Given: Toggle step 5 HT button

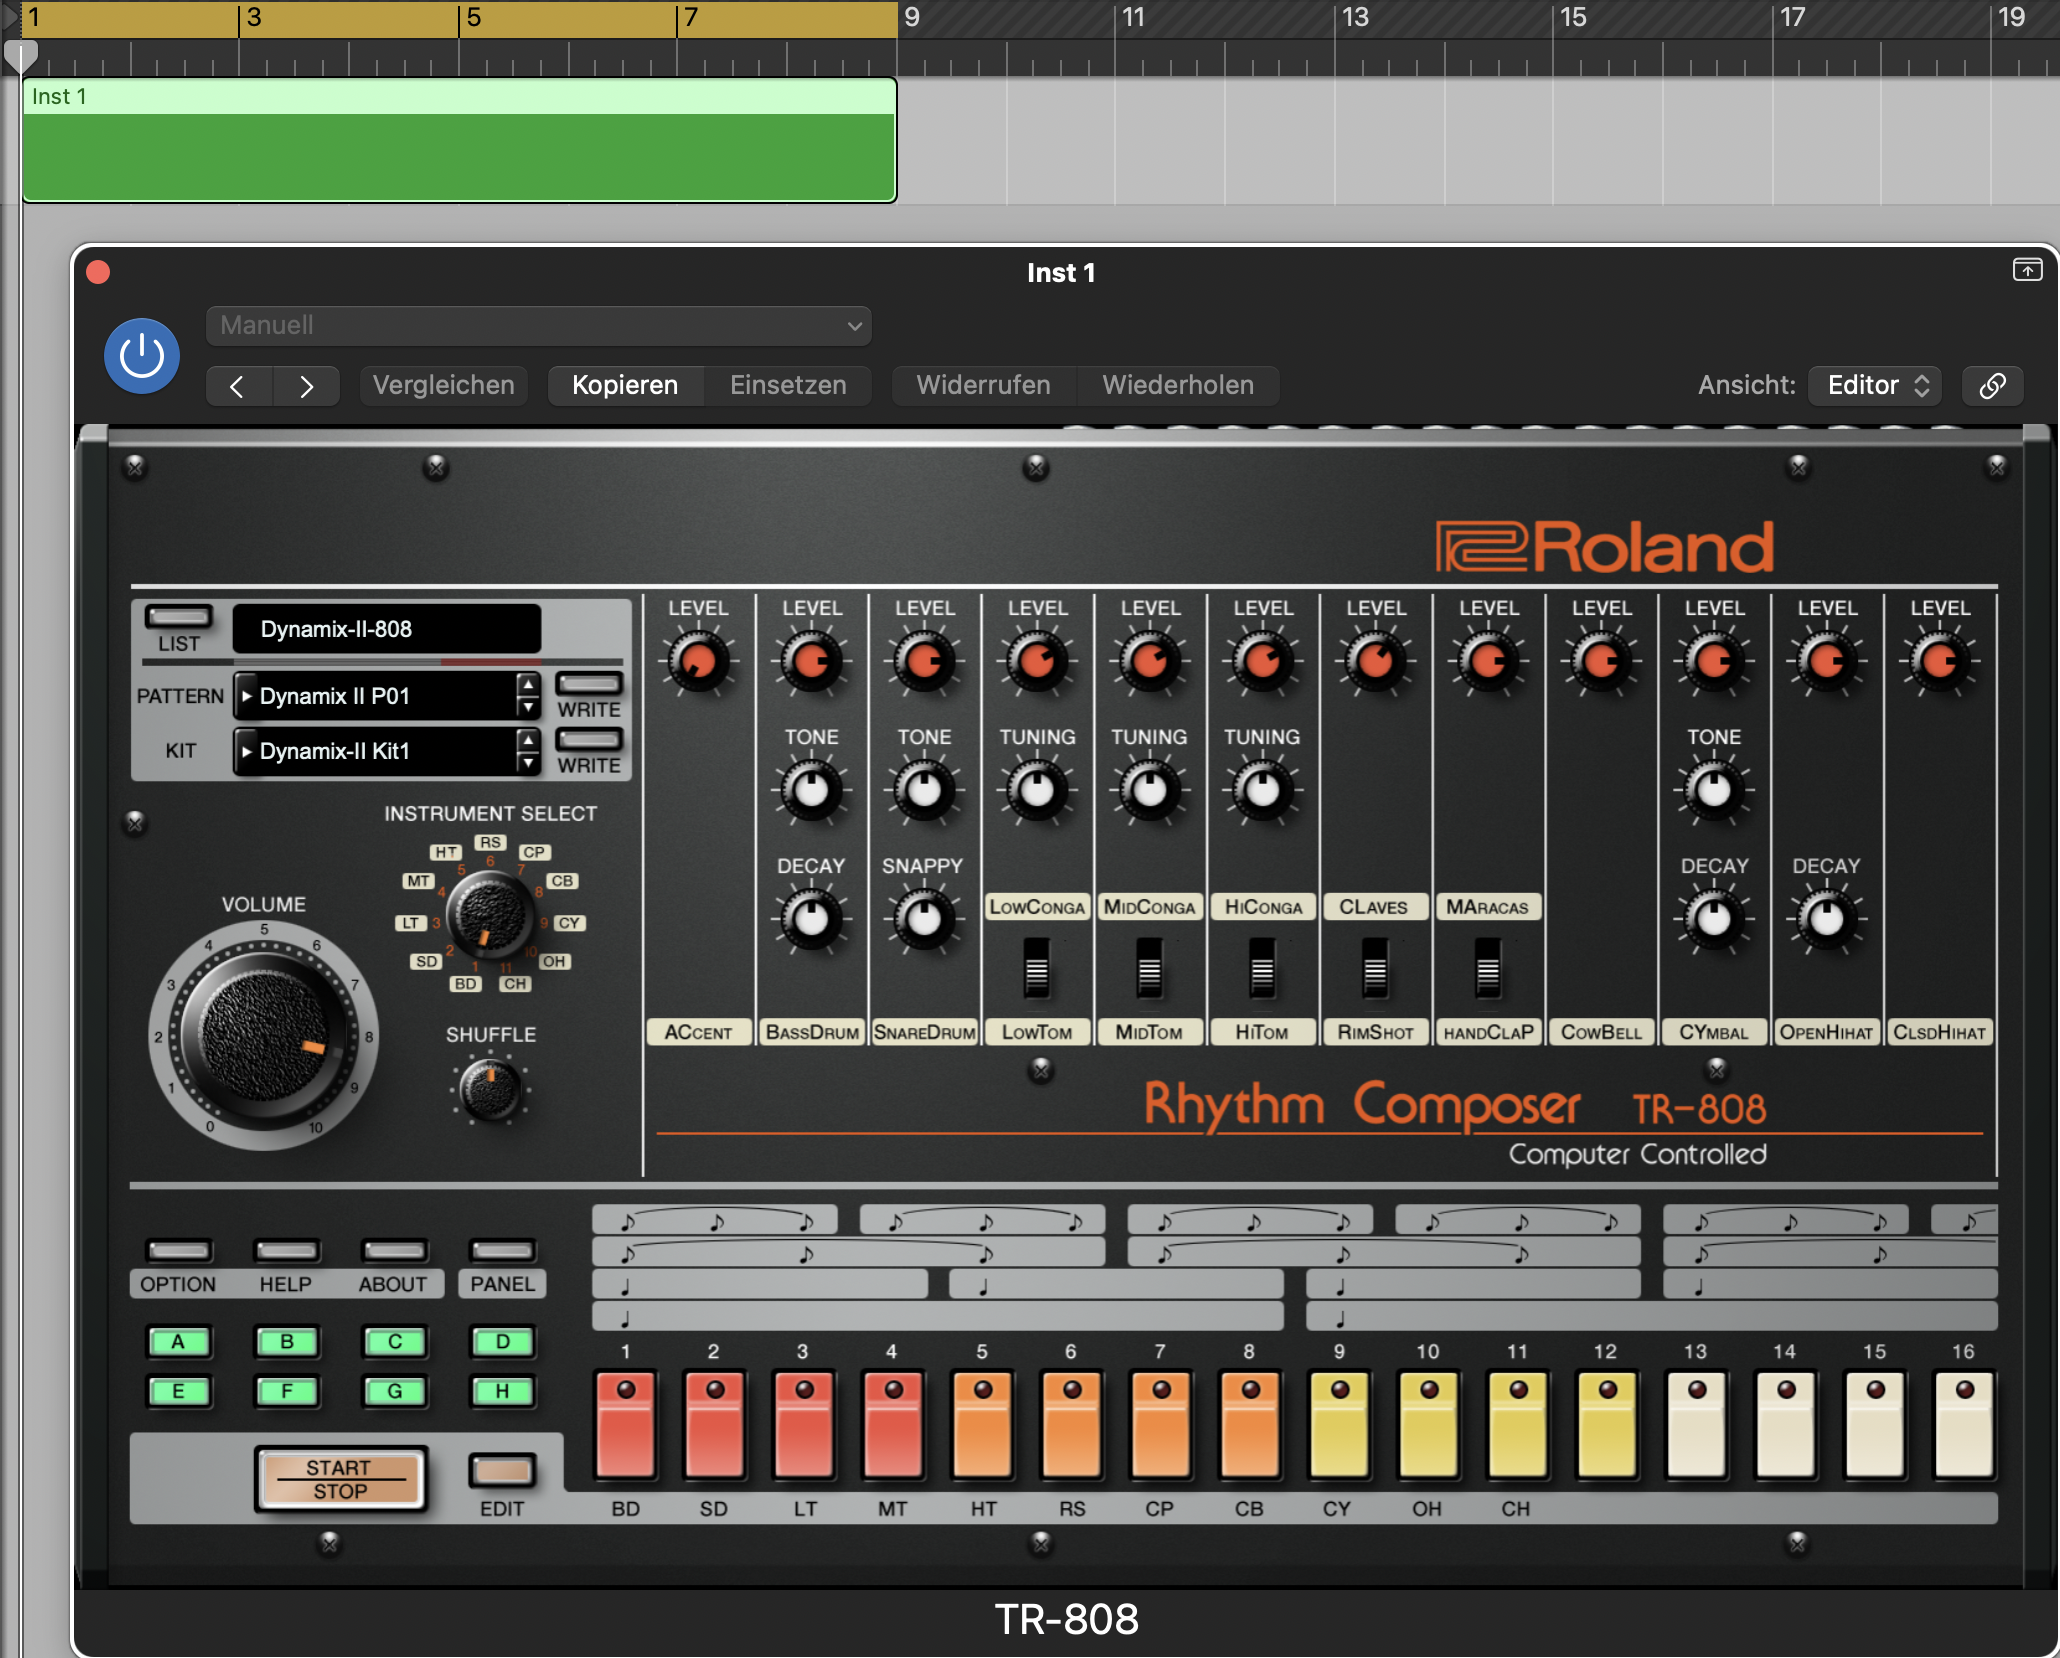Looking at the screenshot, I should [982, 1425].
